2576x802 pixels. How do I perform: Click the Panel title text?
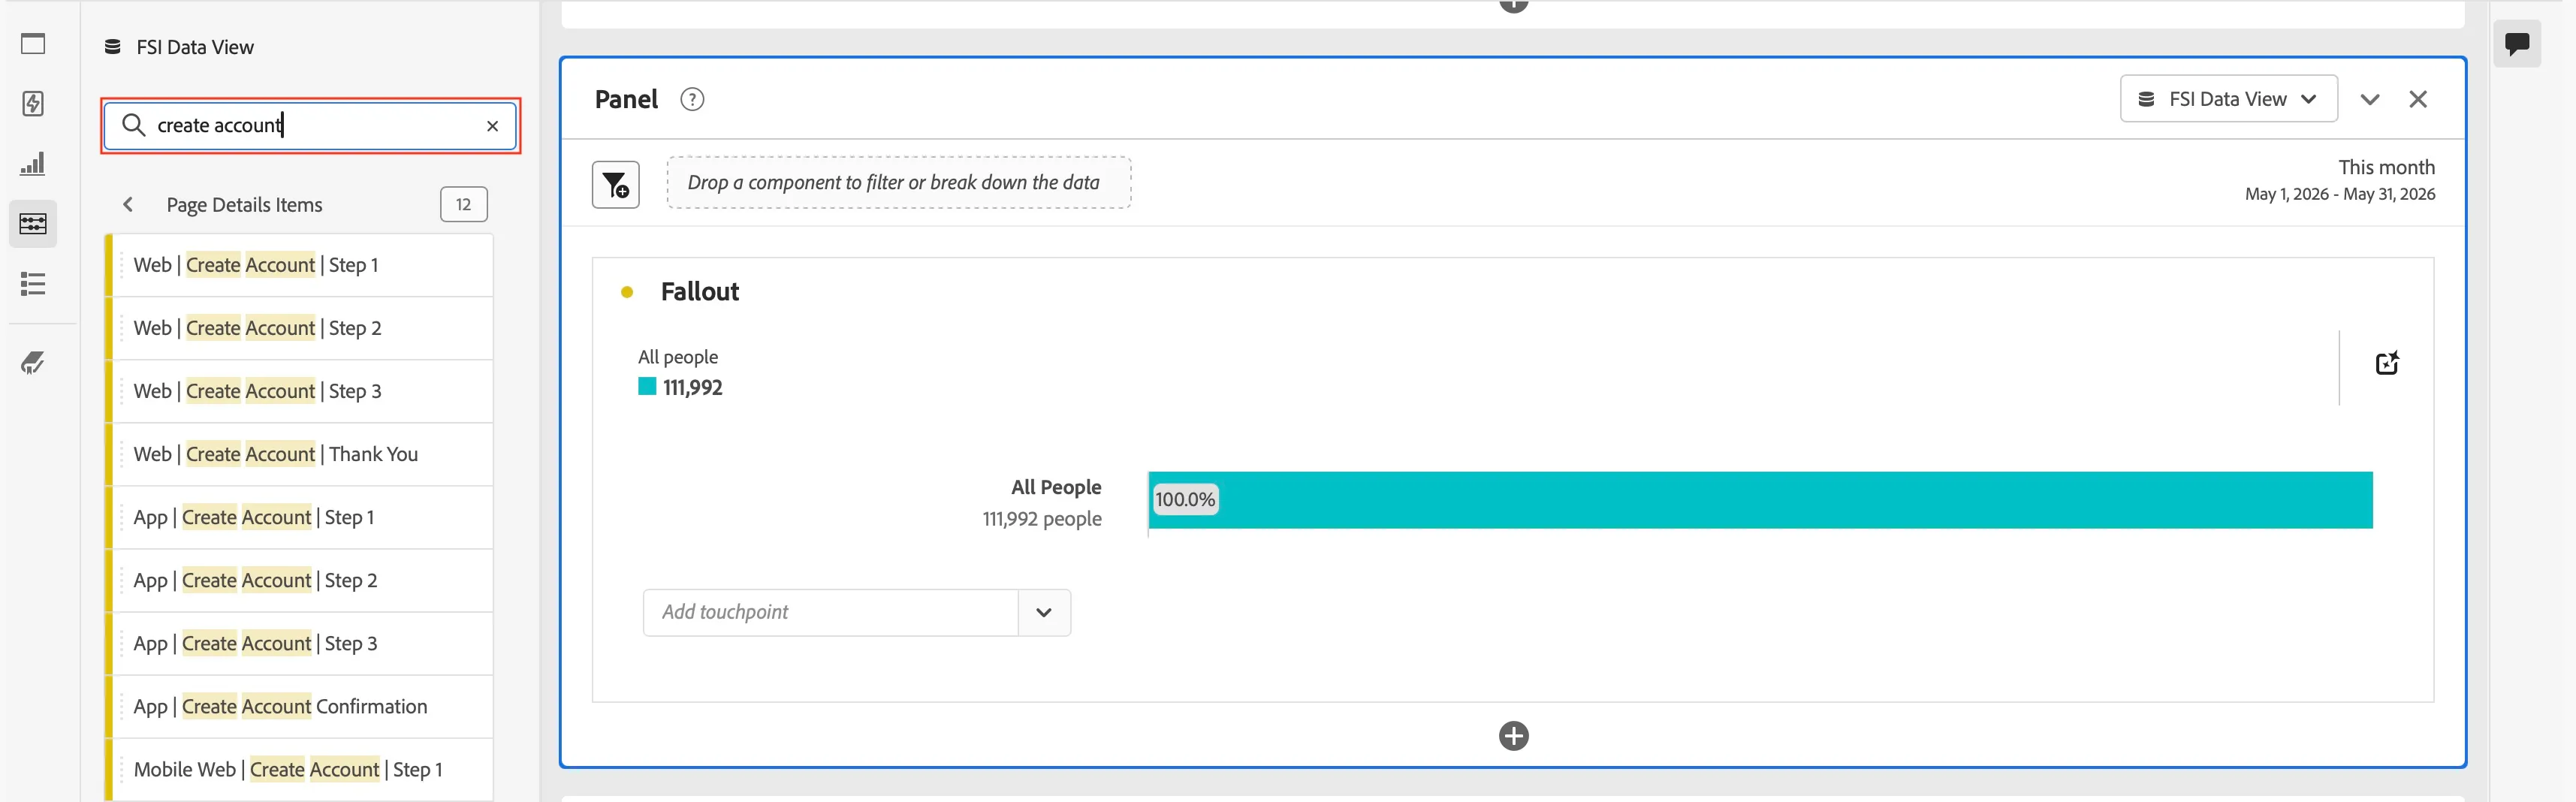[x=626, y=100]
